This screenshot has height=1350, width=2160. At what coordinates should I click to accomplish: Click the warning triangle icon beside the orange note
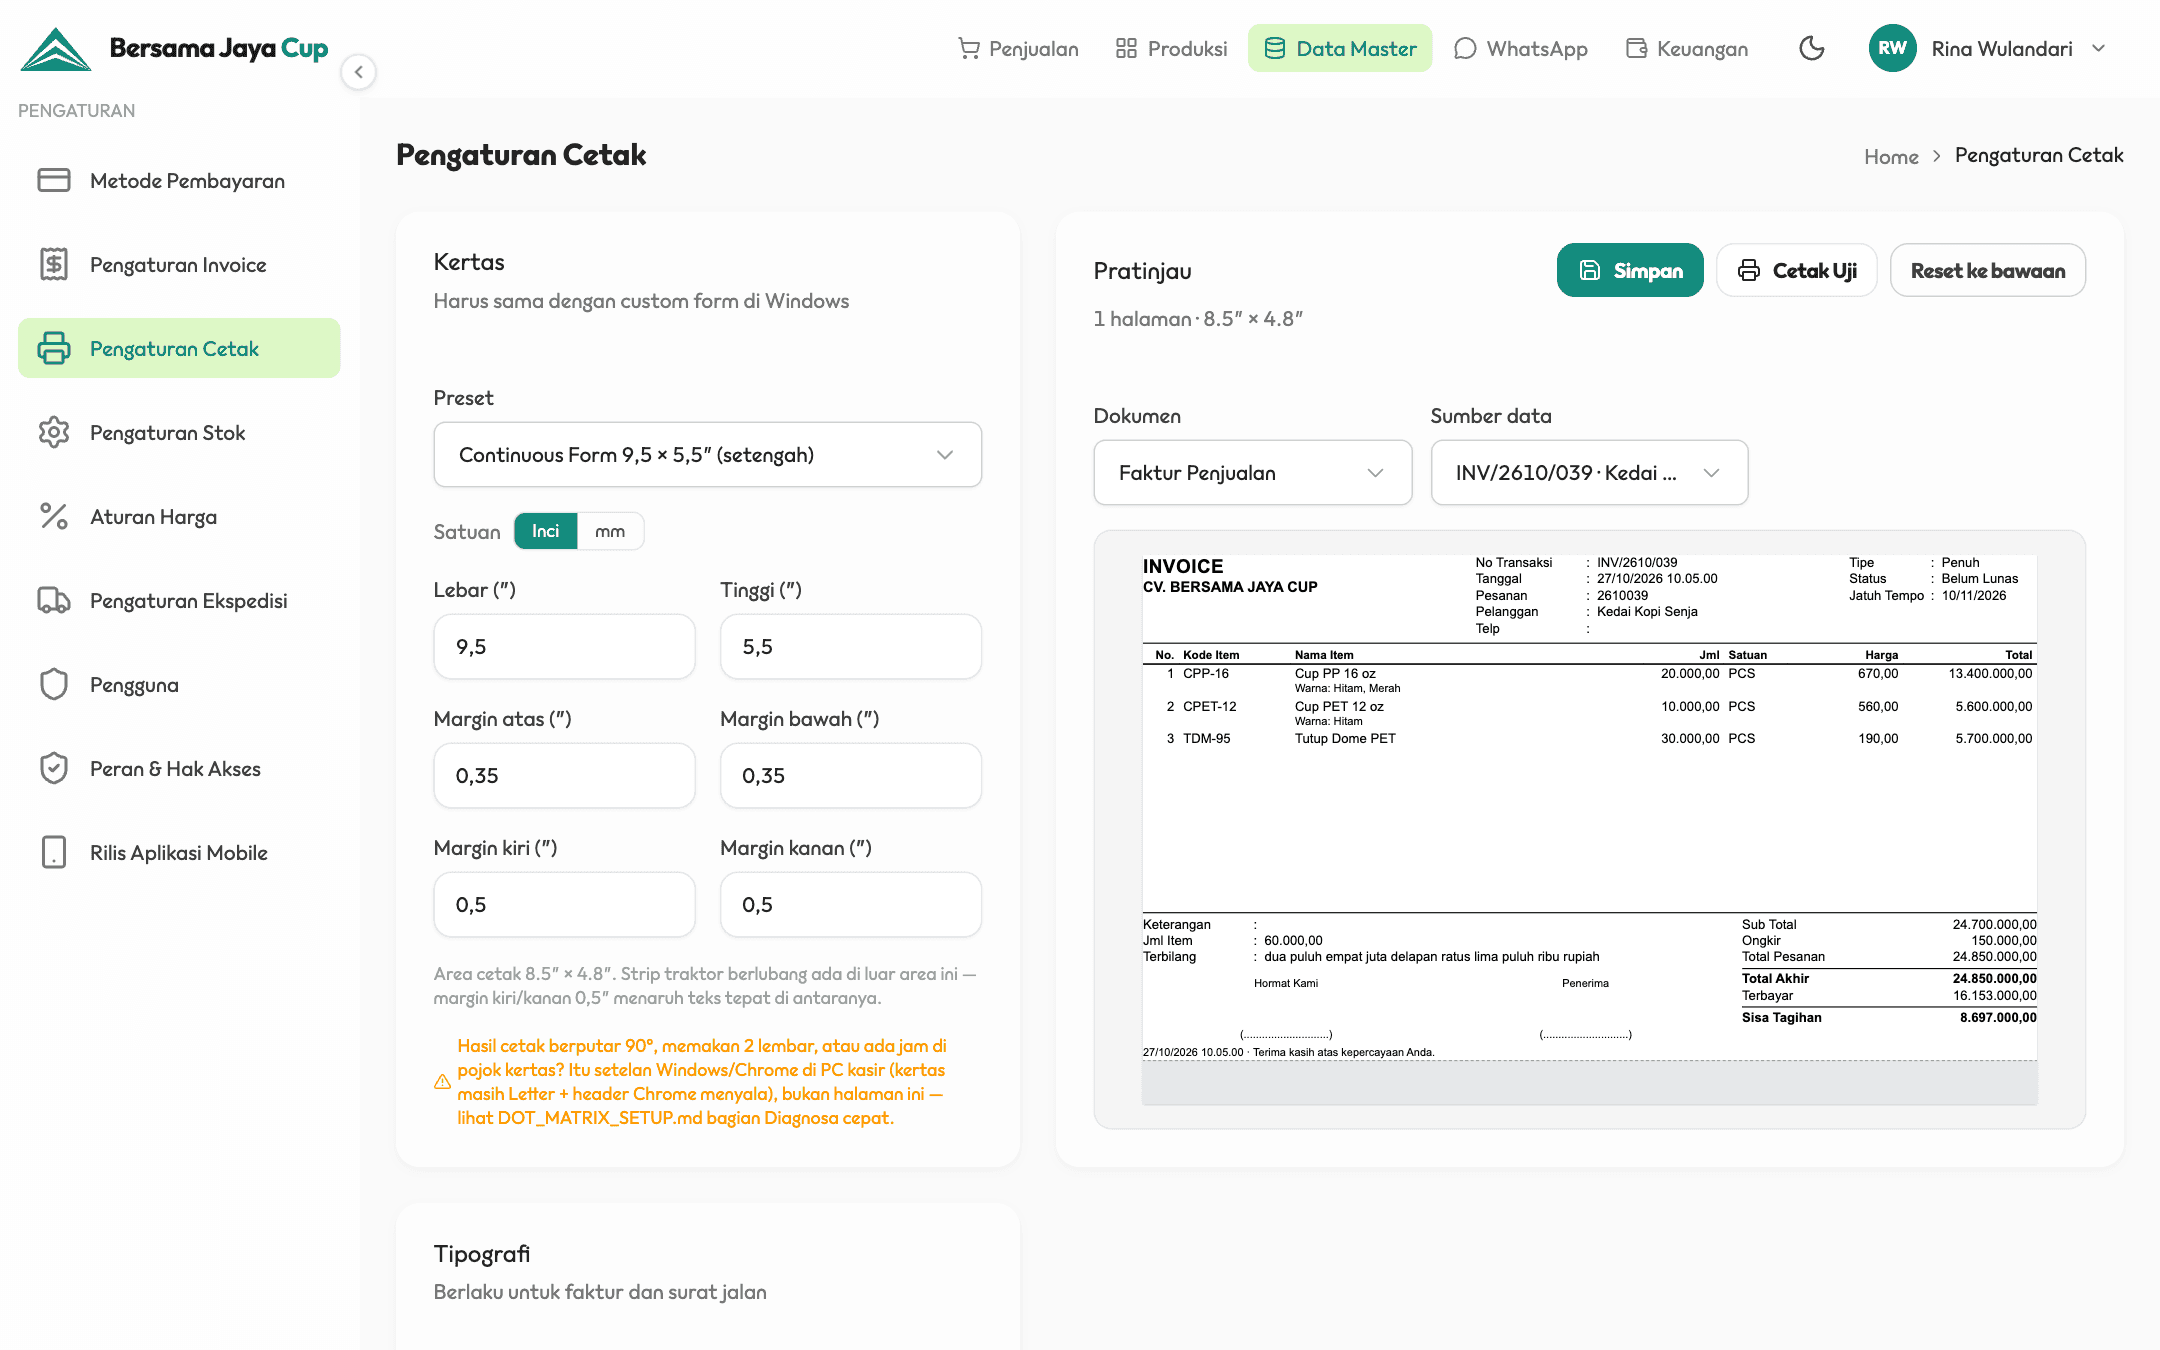[442, 1081]
